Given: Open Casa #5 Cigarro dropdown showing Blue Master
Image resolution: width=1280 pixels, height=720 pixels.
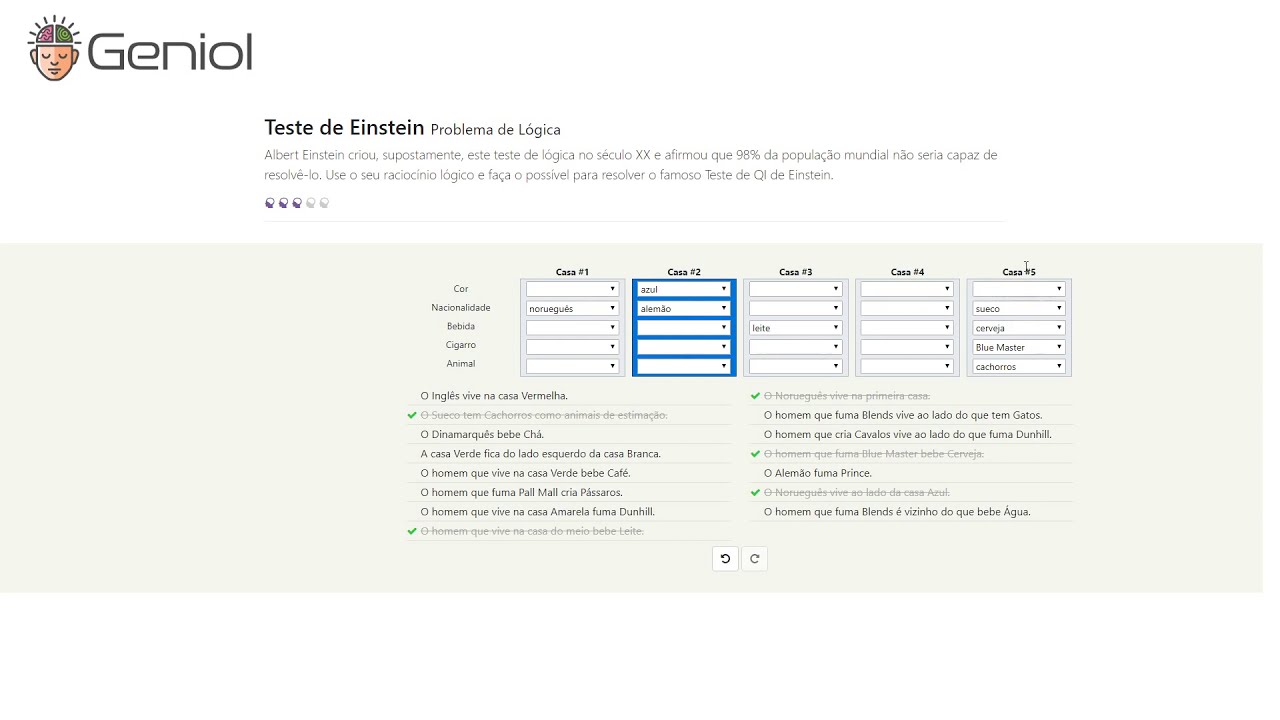Looking at the screenshot, I should [x=1019, y=347].
